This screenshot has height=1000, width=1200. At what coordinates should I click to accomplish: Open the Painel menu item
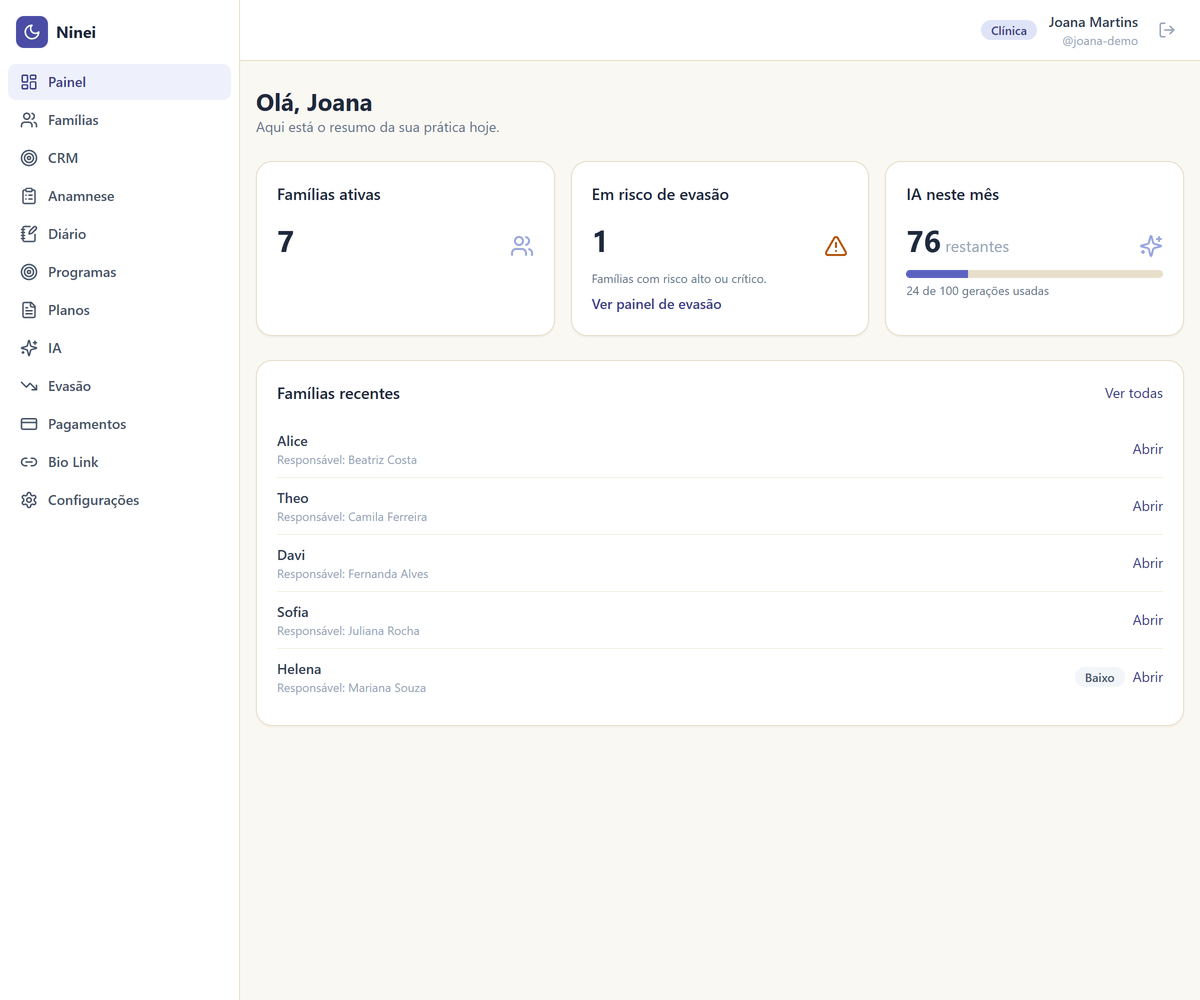[119, 82]
